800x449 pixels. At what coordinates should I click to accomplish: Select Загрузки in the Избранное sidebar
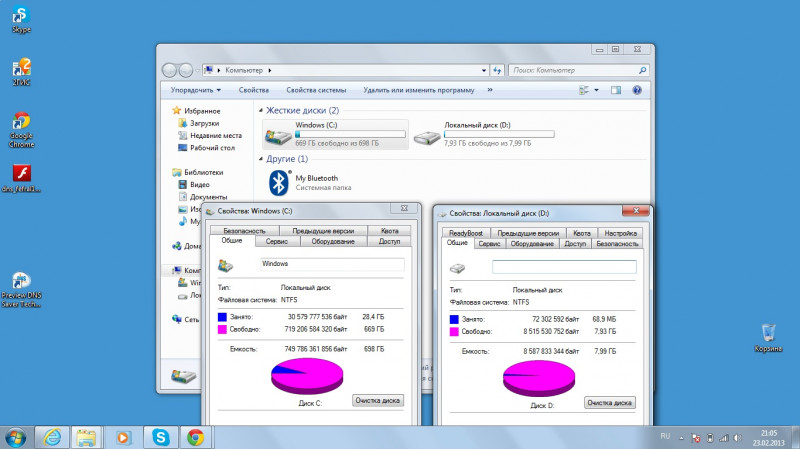(x=204, y=123)
